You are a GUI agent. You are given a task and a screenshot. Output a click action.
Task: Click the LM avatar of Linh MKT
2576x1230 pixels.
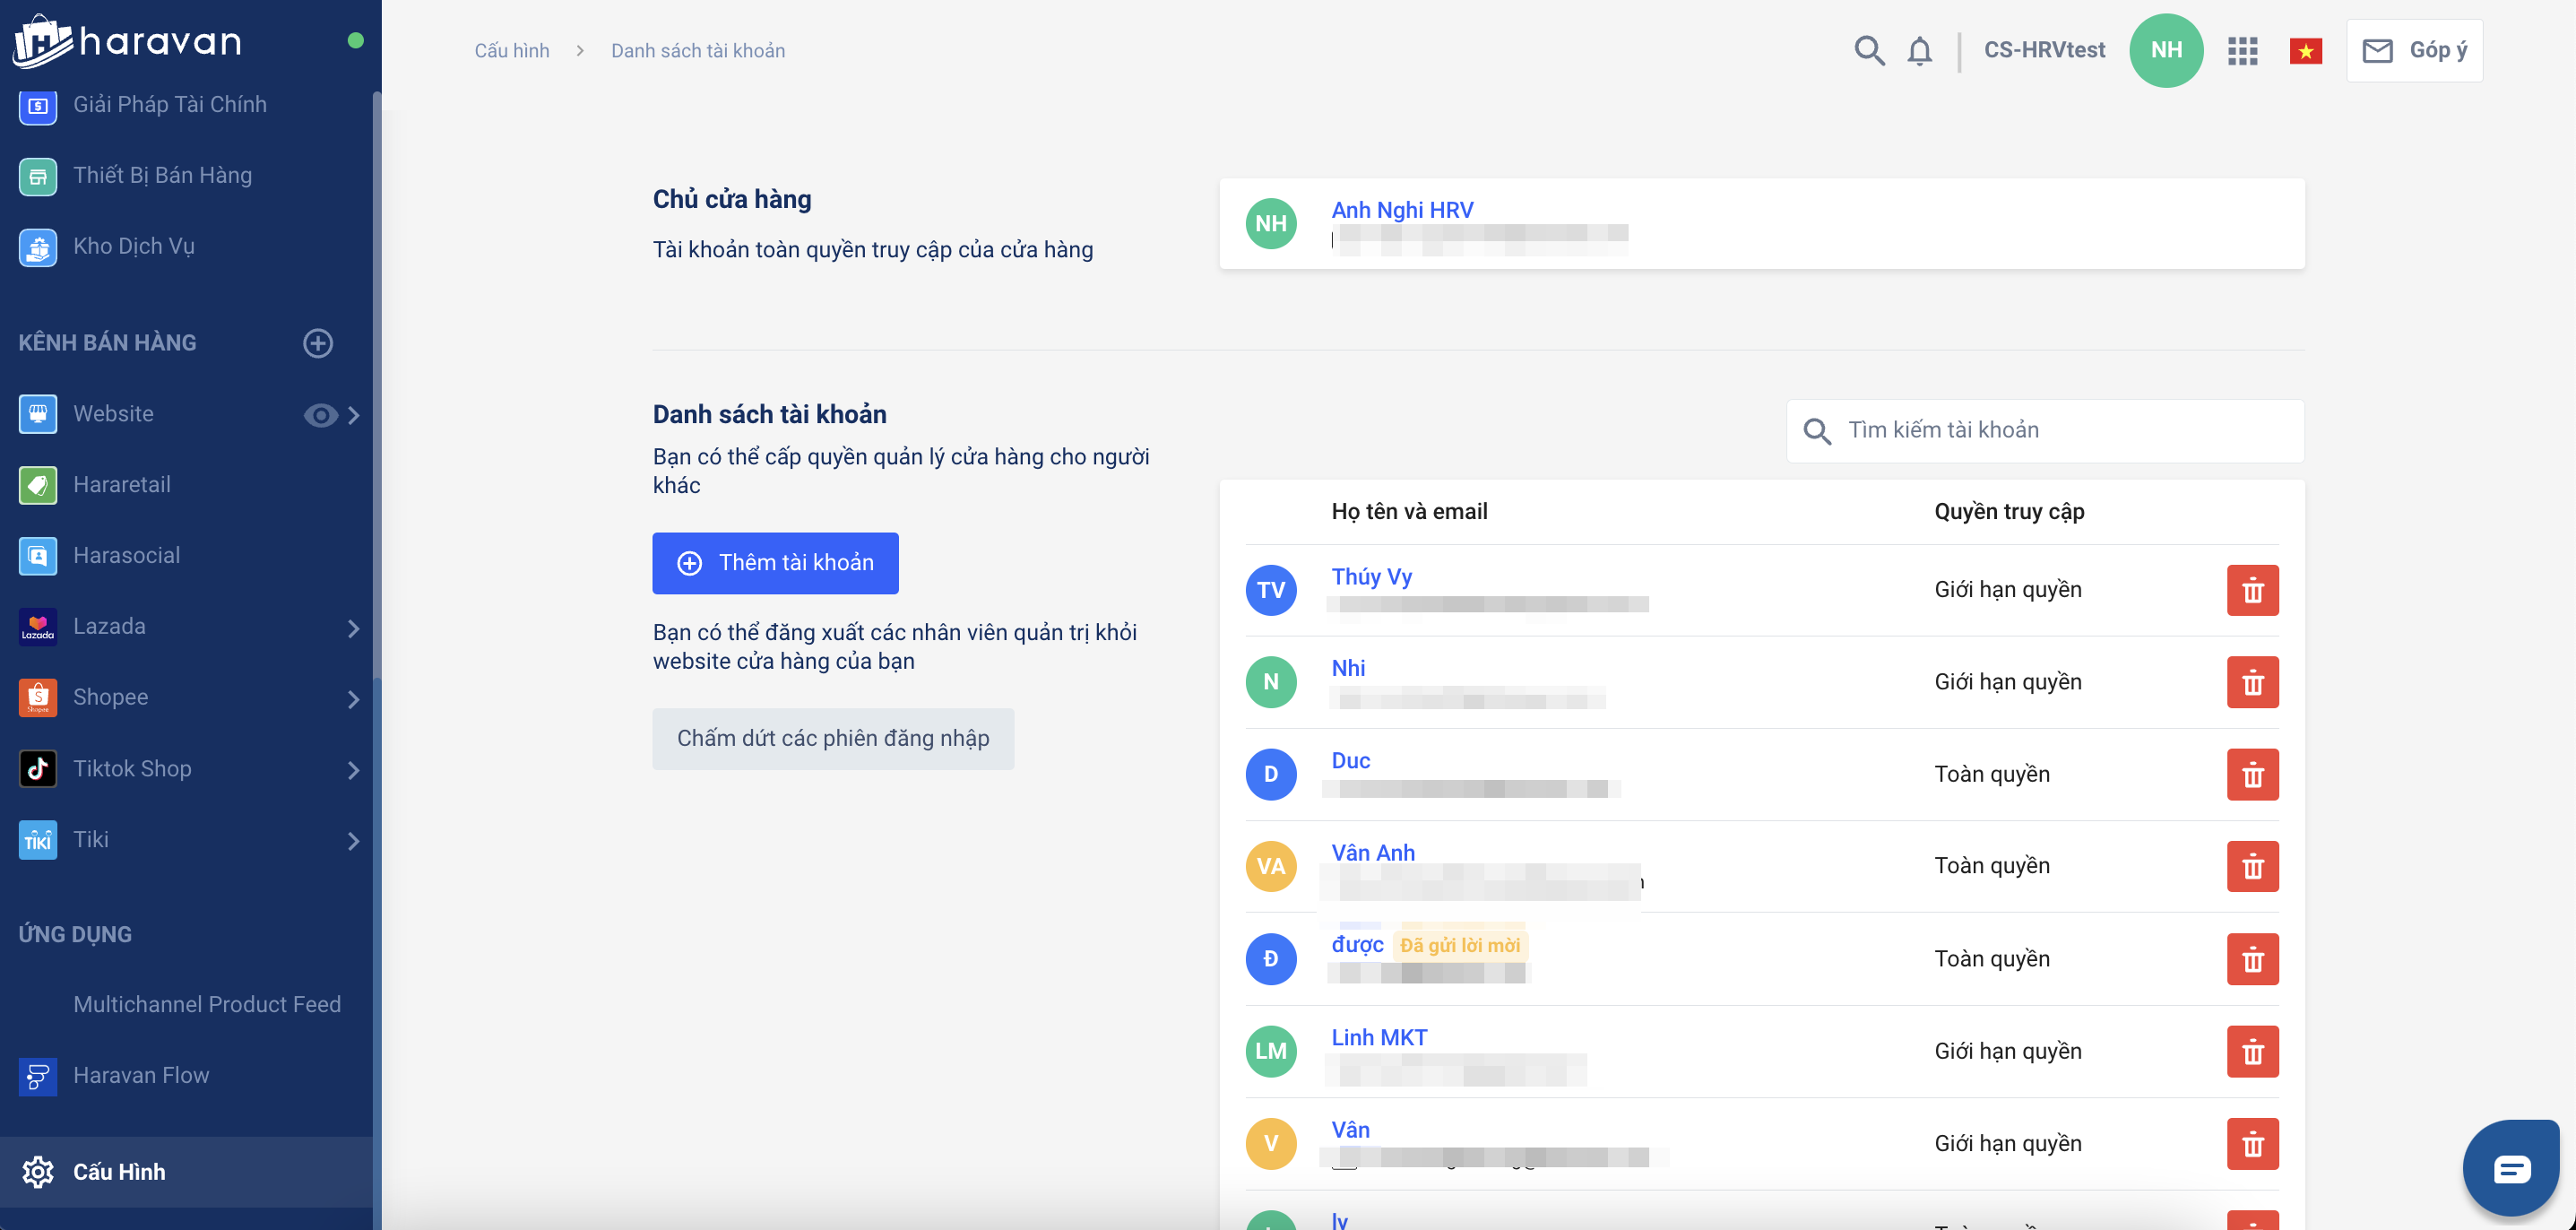click(x=1271, y=1051)
